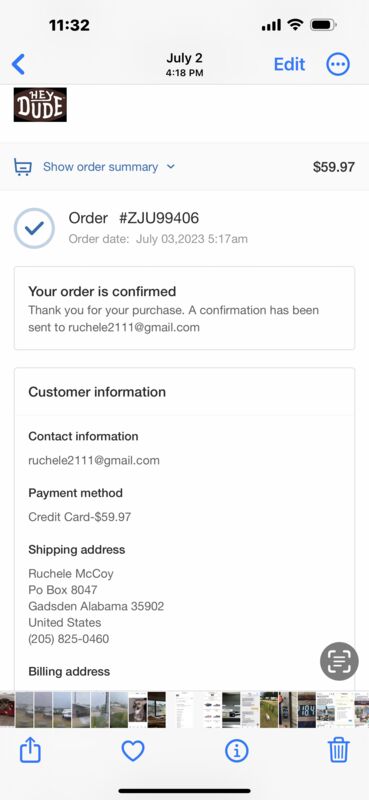Tap the shopping cart icon
Screen dimensions: 369x800
point(22,167)
